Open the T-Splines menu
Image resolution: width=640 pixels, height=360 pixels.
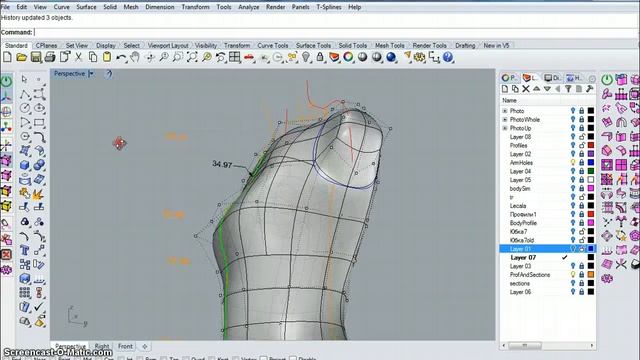point(329,7)
